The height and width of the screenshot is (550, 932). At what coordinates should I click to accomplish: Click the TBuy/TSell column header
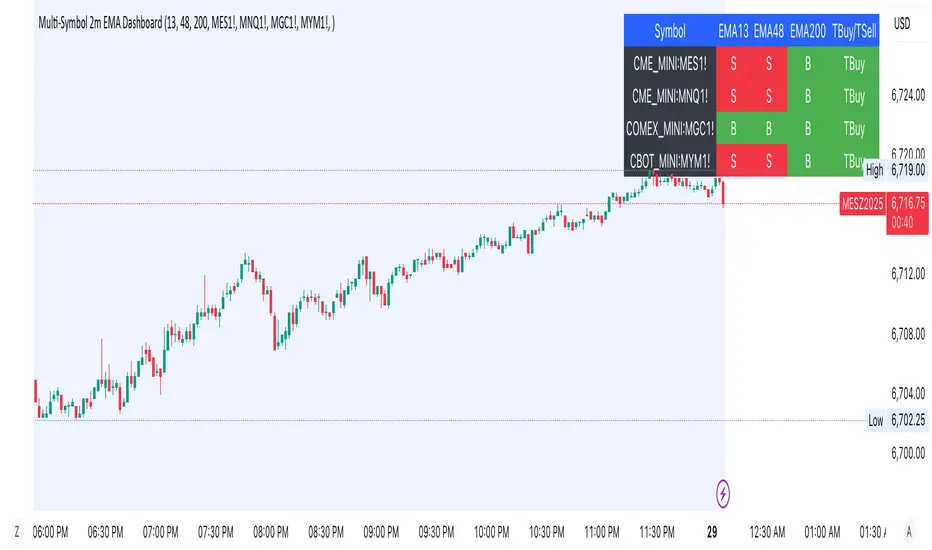[x=854, y=31]
